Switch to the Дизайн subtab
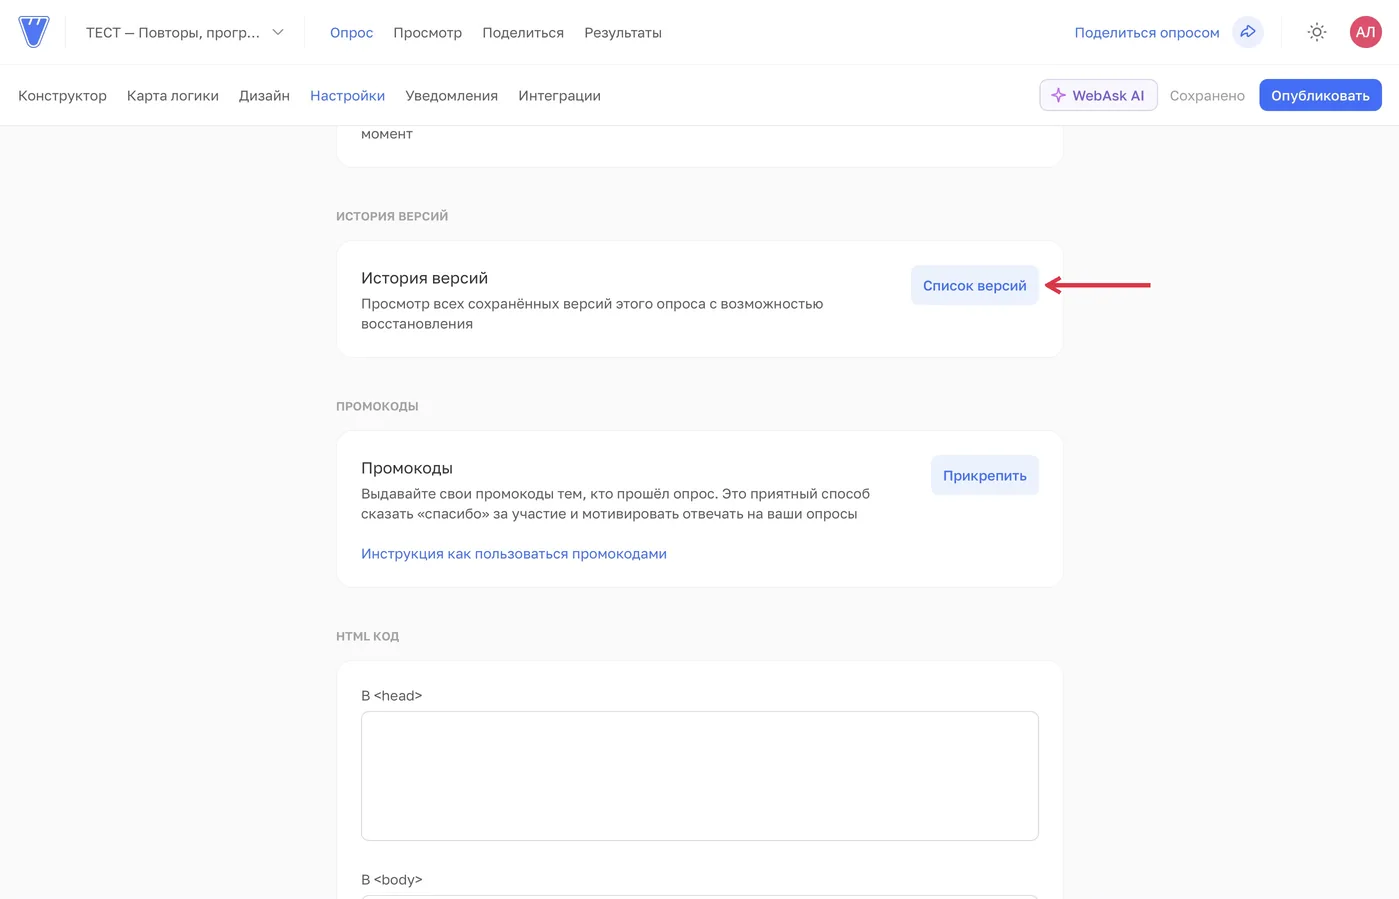The height and width of the screenshot is (899, 1399). point(264,96)
